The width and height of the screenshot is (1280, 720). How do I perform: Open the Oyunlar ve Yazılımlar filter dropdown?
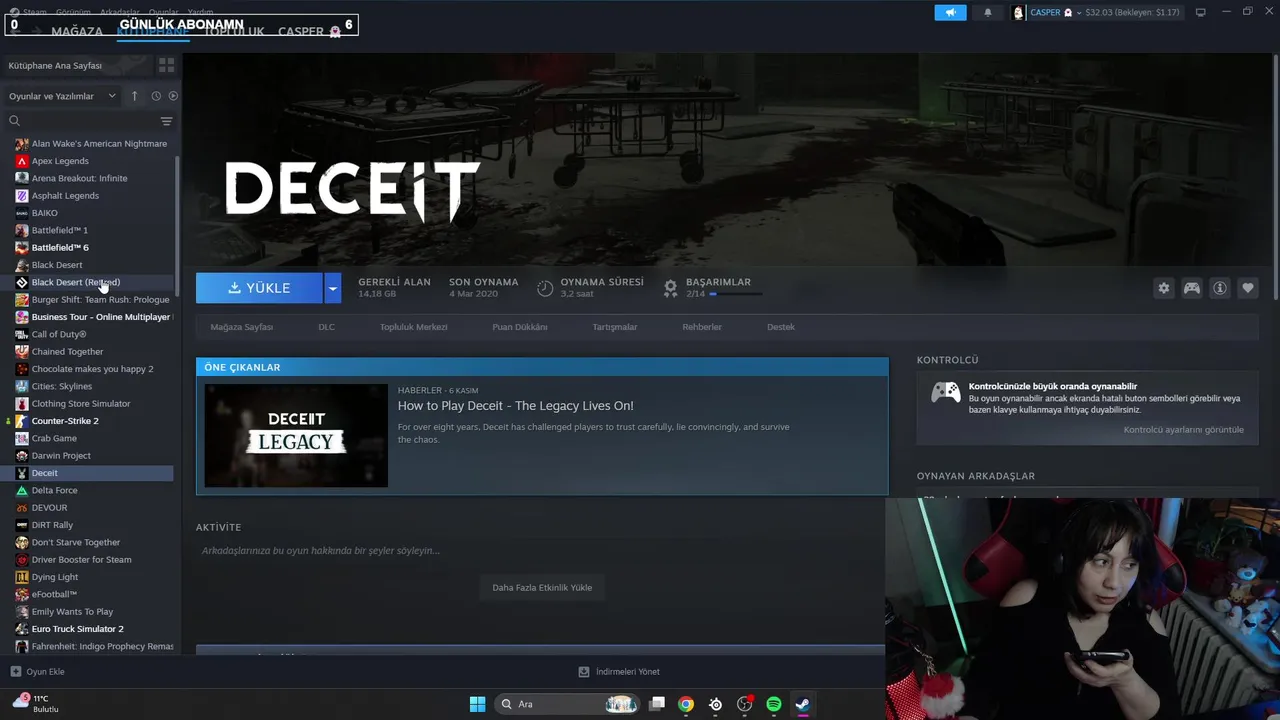[x=62, y=96]
